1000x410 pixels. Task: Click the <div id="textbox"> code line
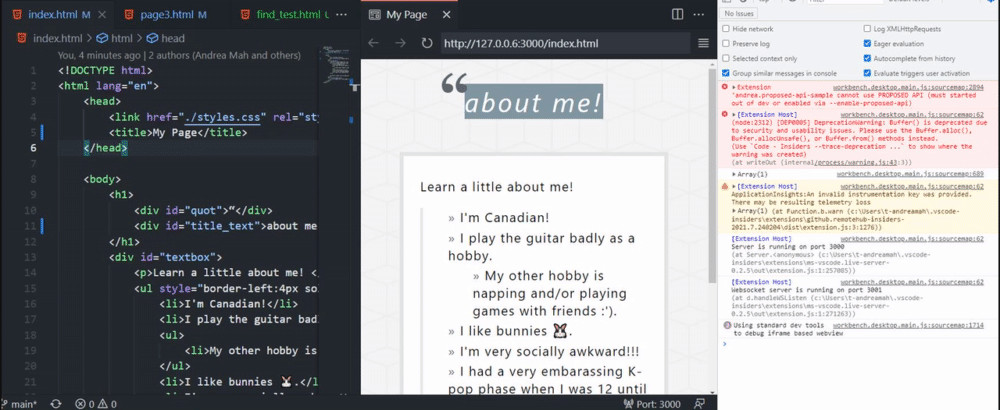point(165,258)
